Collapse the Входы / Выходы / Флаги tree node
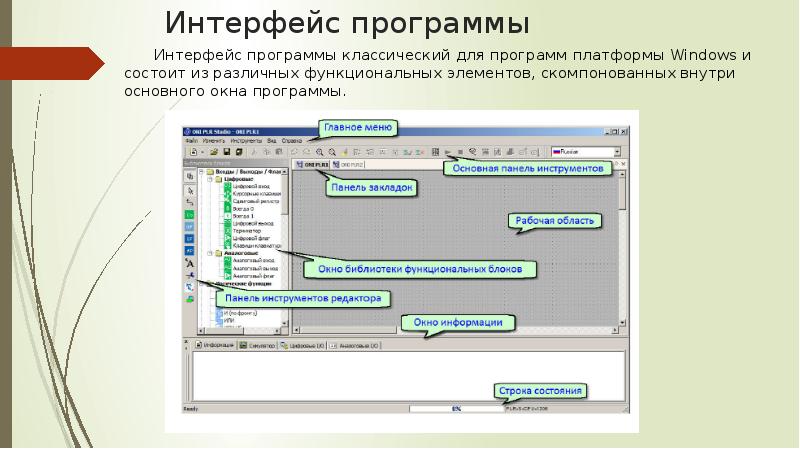The image size is (800, 449). point(205,172)
